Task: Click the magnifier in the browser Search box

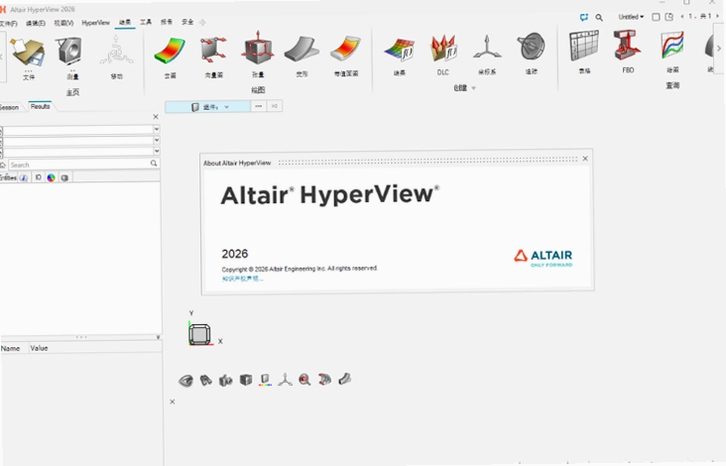Action: 154,163
